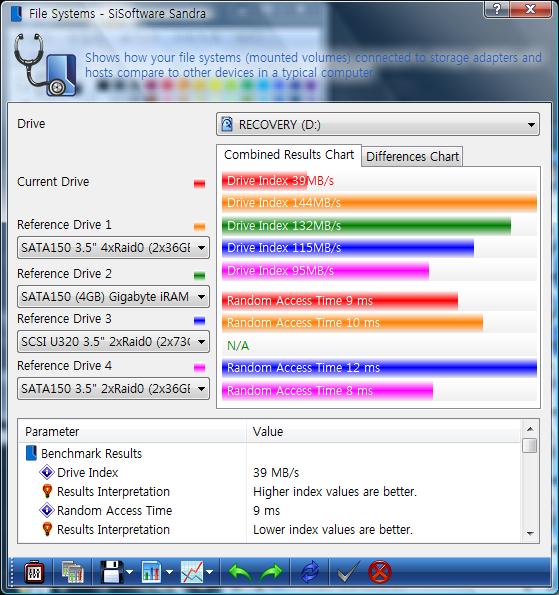Open the Reference Drive 3 SCSI U320 dropdown

click(113, 342)
